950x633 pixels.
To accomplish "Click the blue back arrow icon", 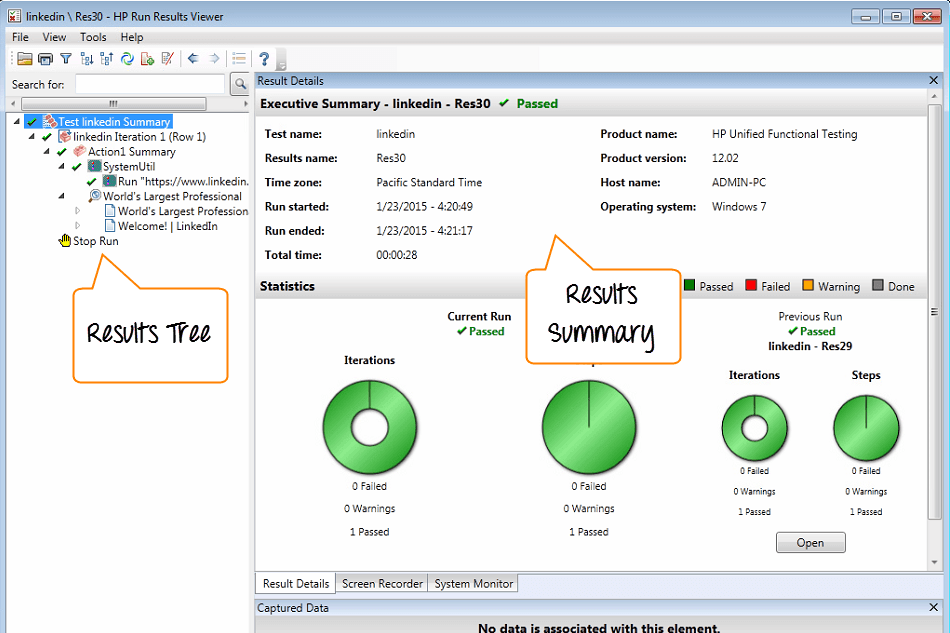I will coord(192,59).
